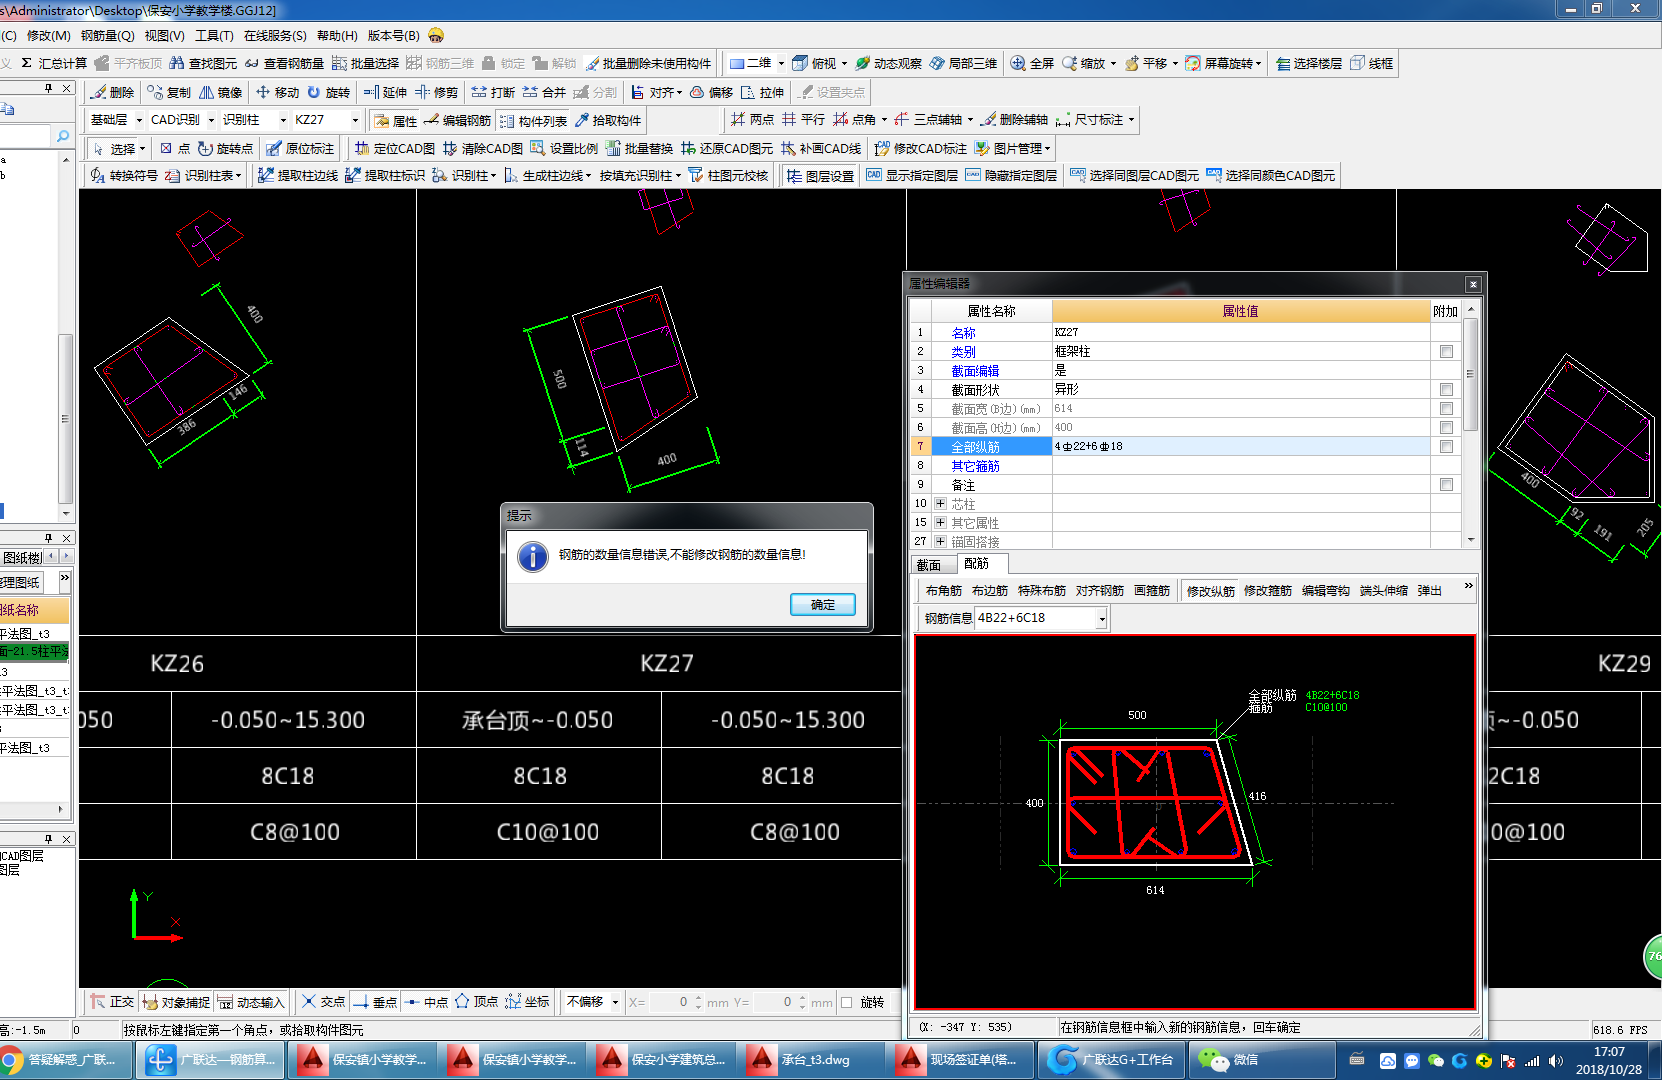The width and height of the screenshot is (1662, 1080).
Task: Select the 修剪 trim tool
Action: pos(436,92)
